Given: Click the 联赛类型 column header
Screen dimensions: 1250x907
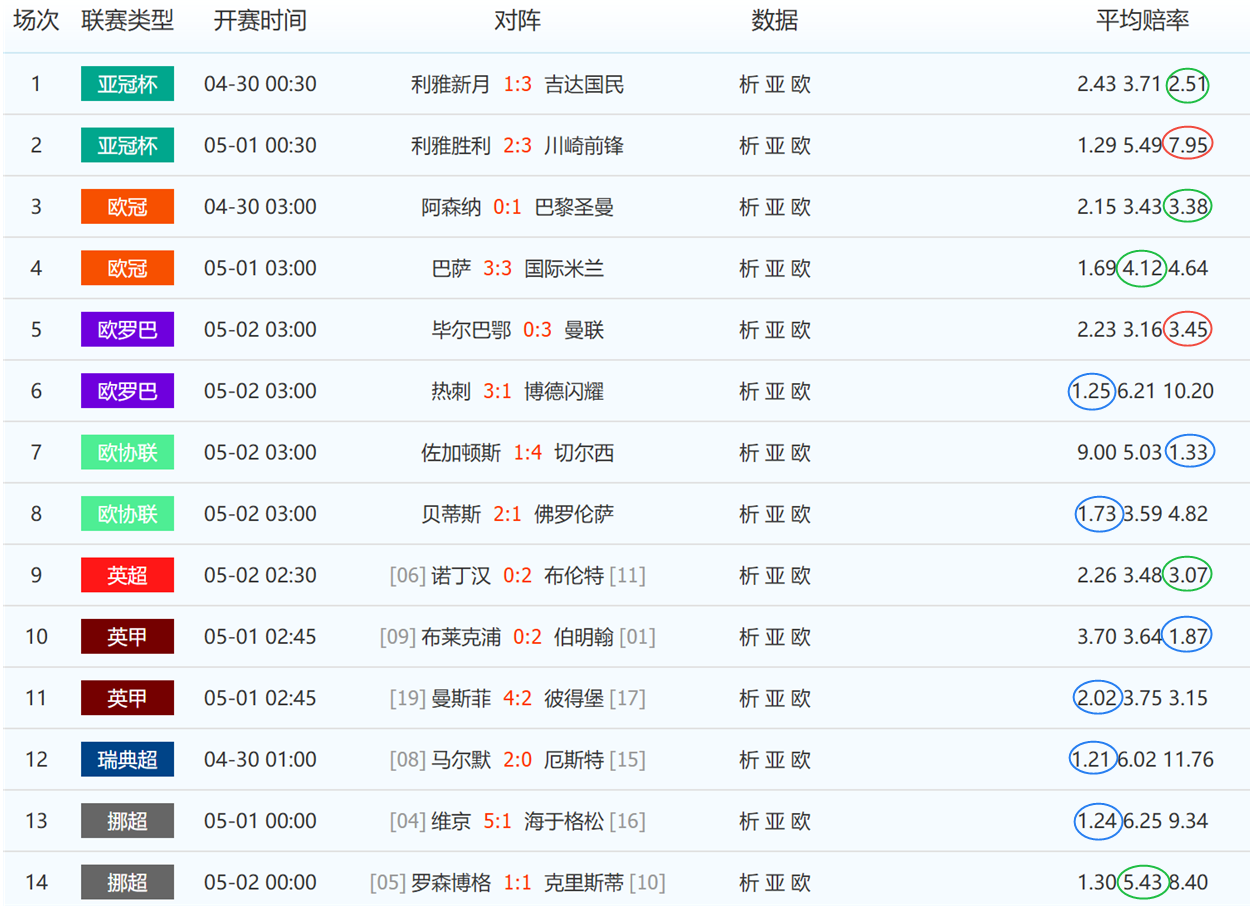Looking at the screenshot, I should click(127, 21).
